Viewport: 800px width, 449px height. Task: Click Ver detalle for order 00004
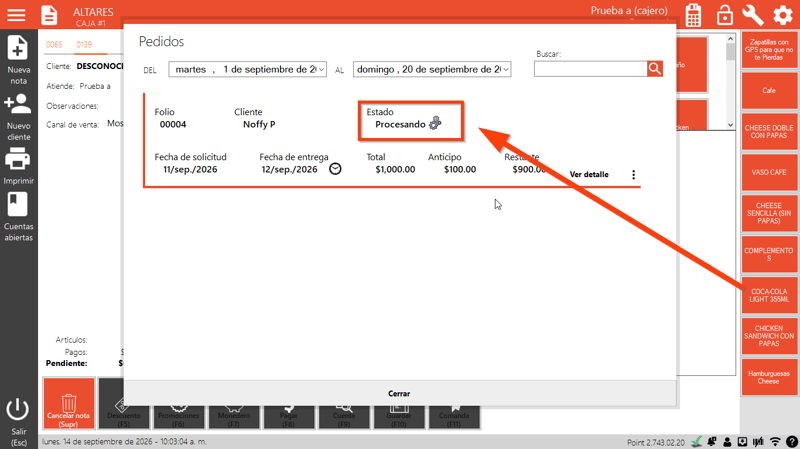(x=589, y=174)
